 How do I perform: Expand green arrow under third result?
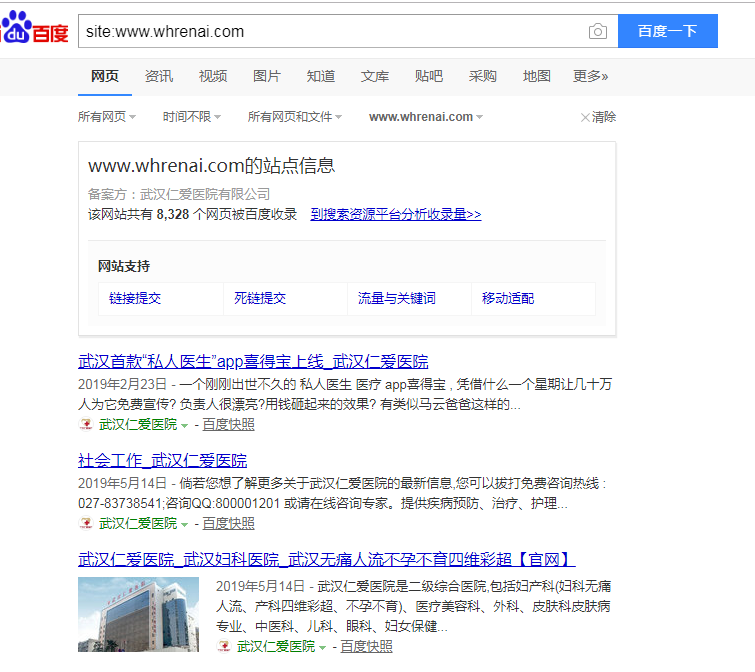click(x=323, y=647)
